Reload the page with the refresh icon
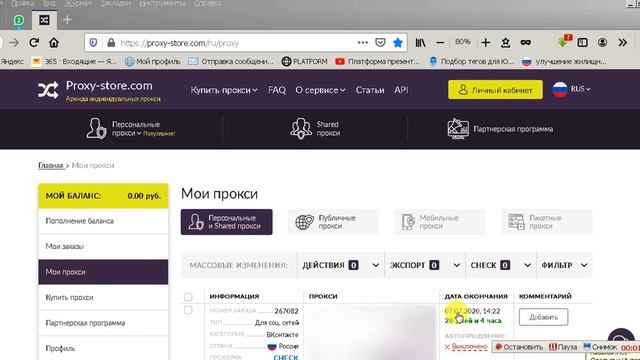Image resolution: width=640 pixels, height=360 pixels. (34, 42)
